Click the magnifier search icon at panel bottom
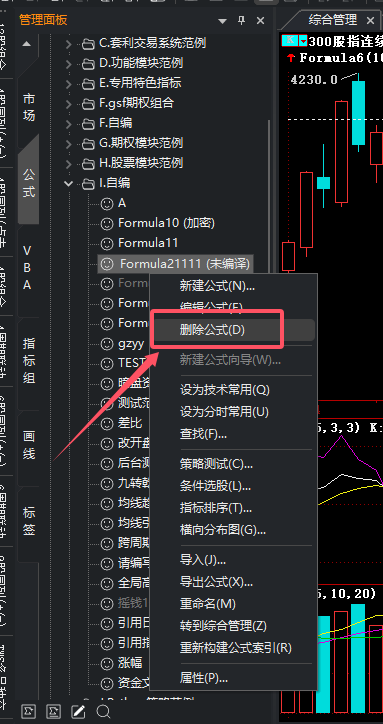Image resolution: width=383 pixels, height=724 pixels. pyautogui.click(x=103, y=711)
